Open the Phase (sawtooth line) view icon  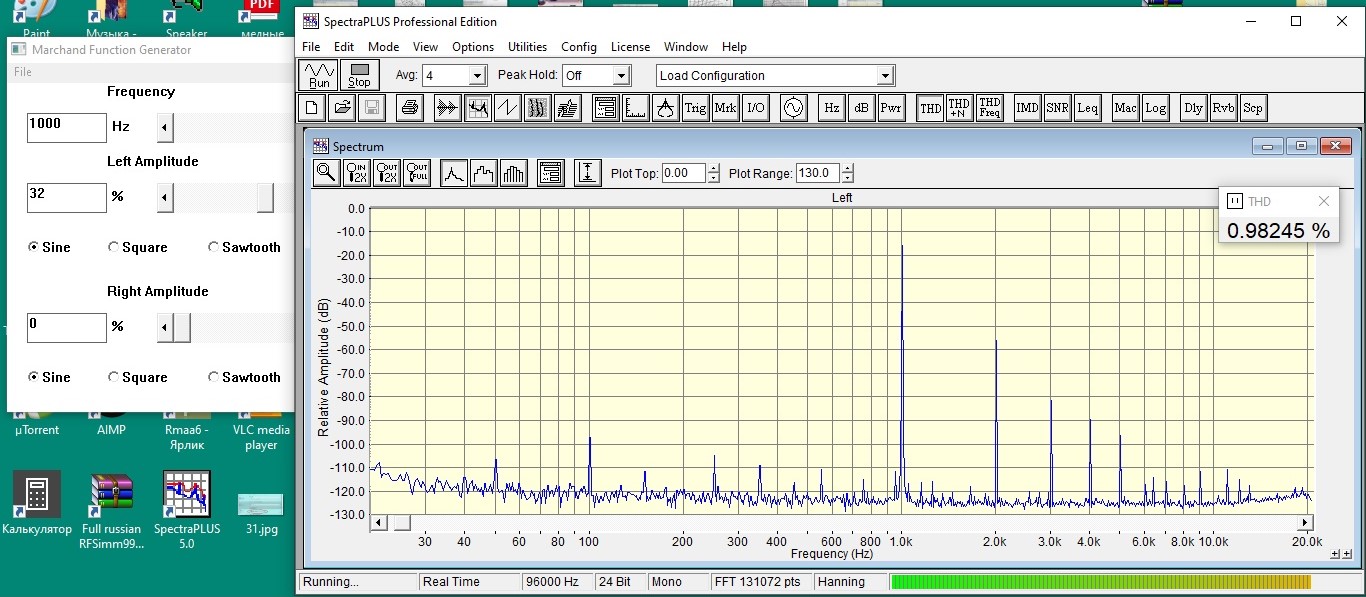coord(507,108)
